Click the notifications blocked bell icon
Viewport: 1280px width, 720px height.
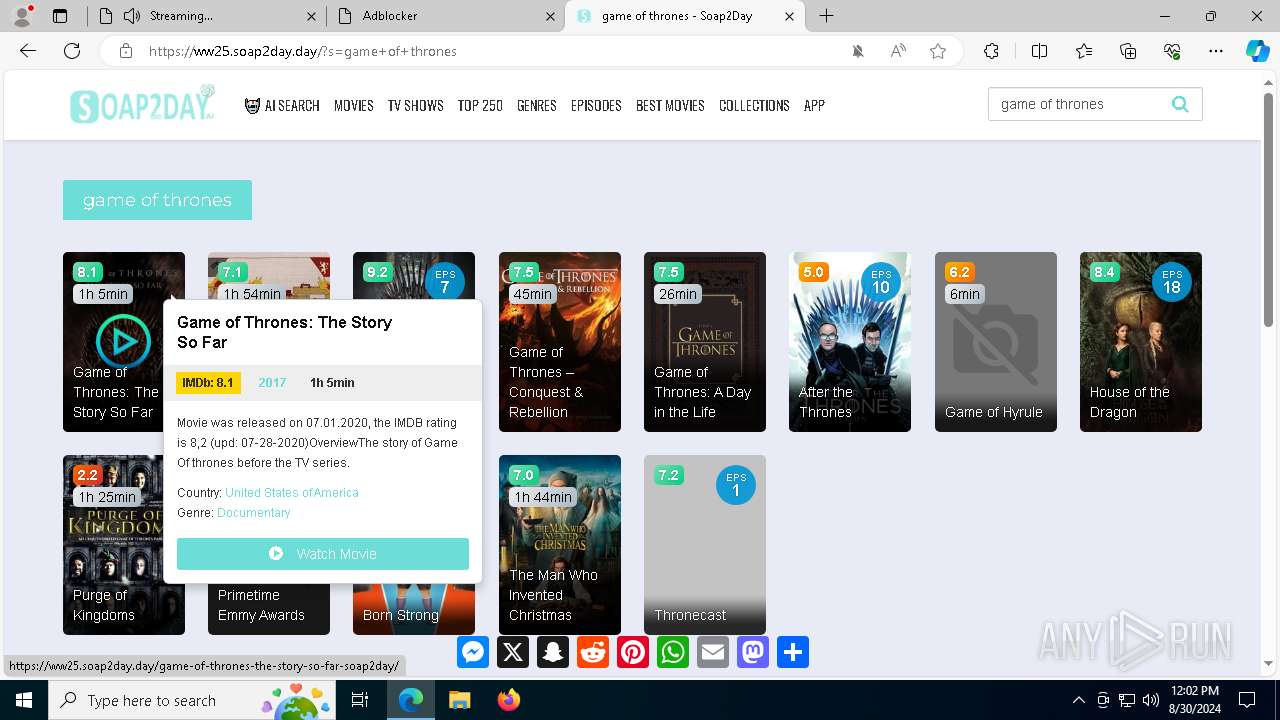[858, 51]
